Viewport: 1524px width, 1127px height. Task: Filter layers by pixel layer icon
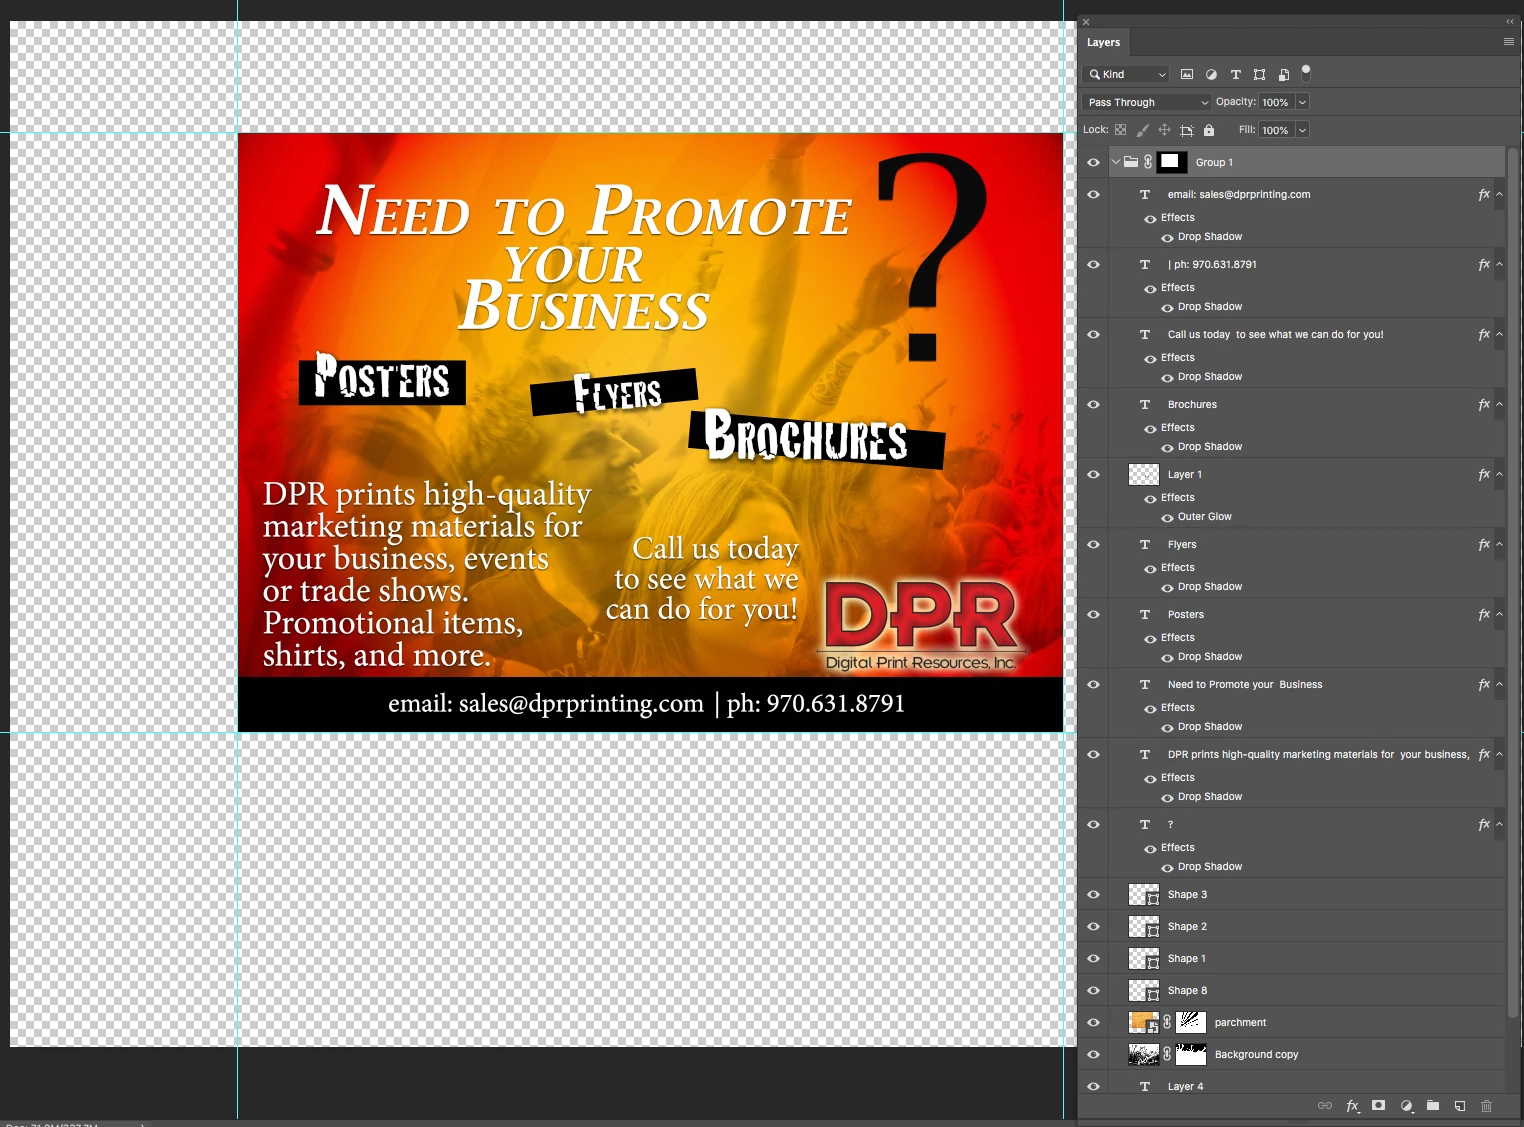(1187, 74)
